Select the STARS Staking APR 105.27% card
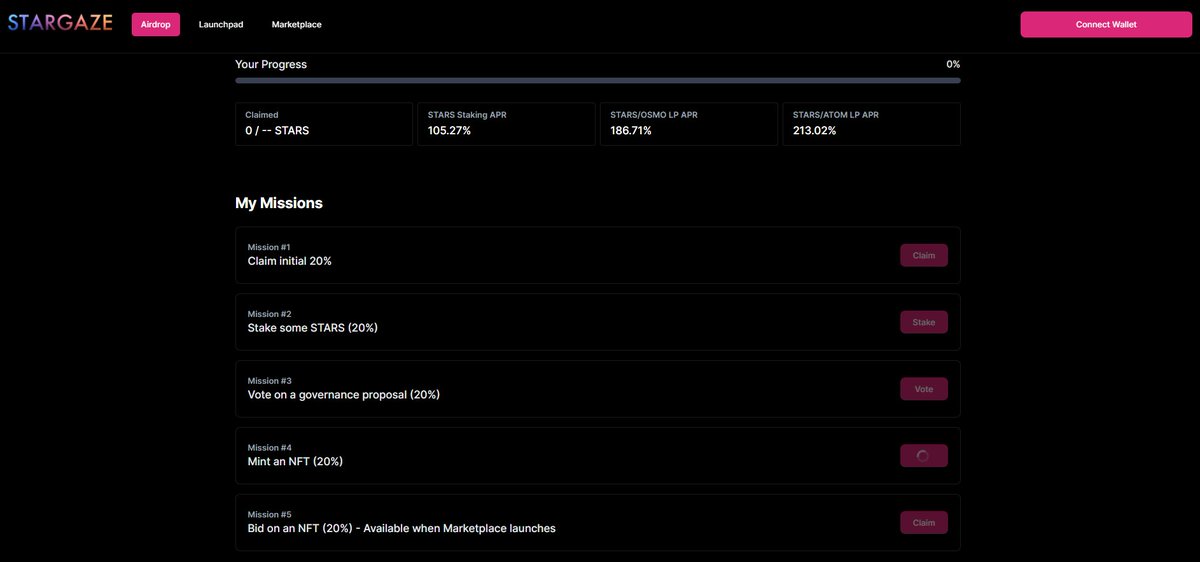 tap(506, 124)
